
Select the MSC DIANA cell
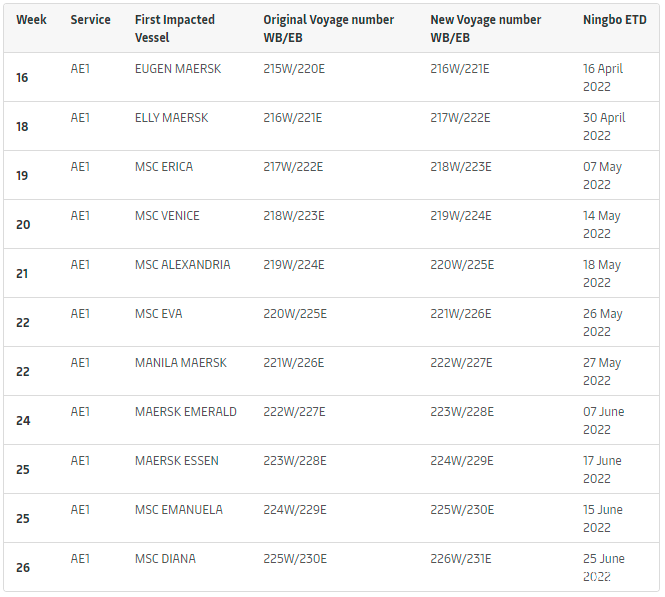click(165, 559)
